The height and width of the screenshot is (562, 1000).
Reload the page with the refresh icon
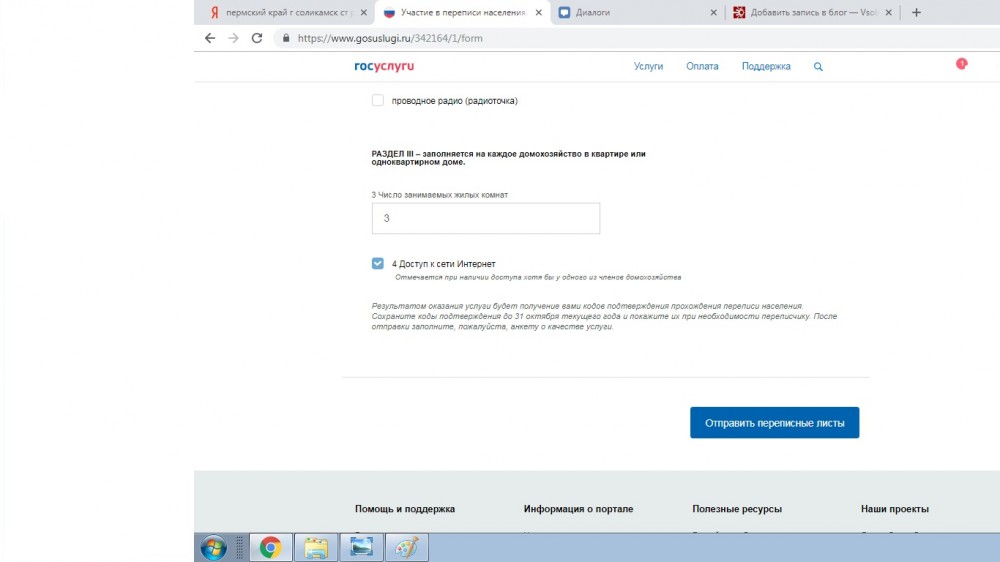[x=257, y=38]
